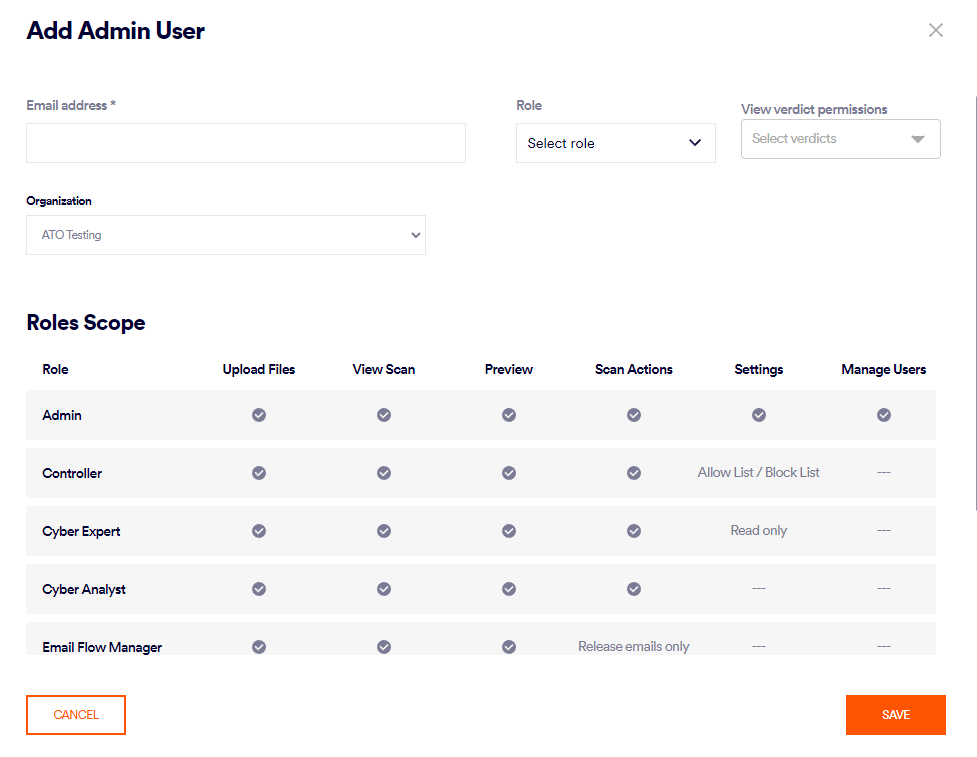The width and height of the screenshot is (977, 757).
Task: Click the Cyber Analyst row View Scan checkmark
Action: [x=384, y=589]
